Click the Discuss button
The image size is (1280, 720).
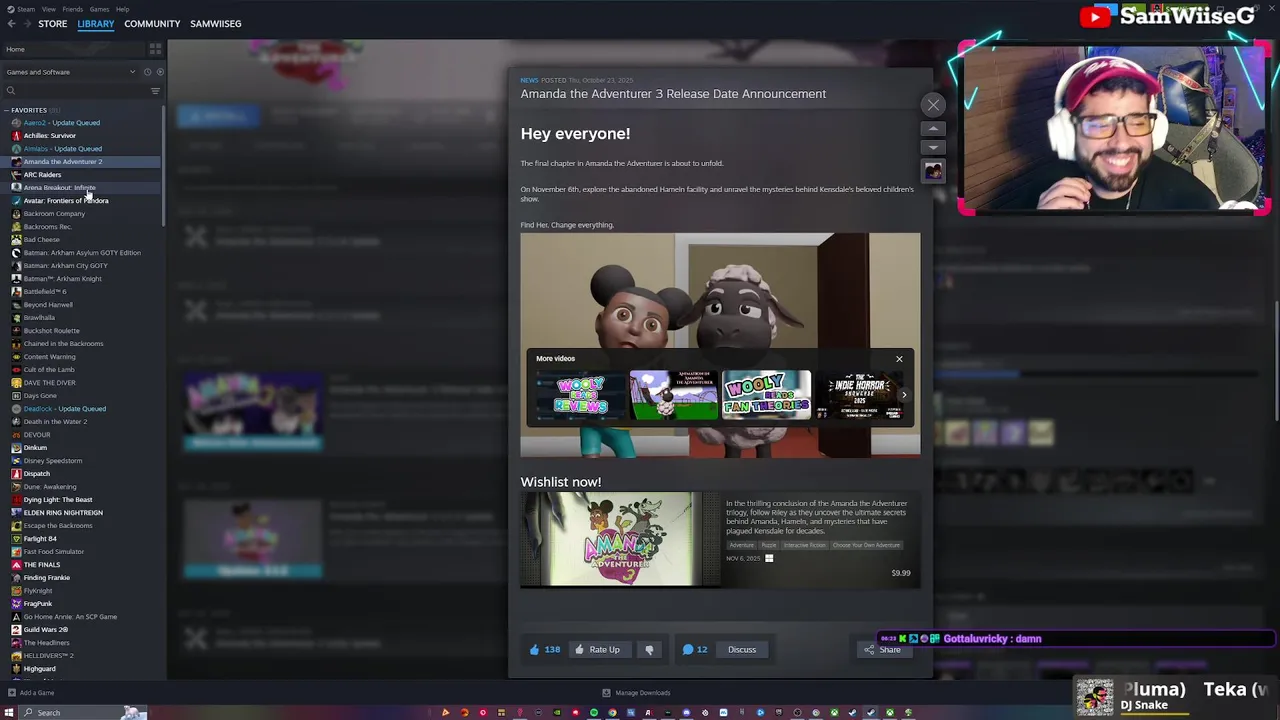(x=742, y=650)
